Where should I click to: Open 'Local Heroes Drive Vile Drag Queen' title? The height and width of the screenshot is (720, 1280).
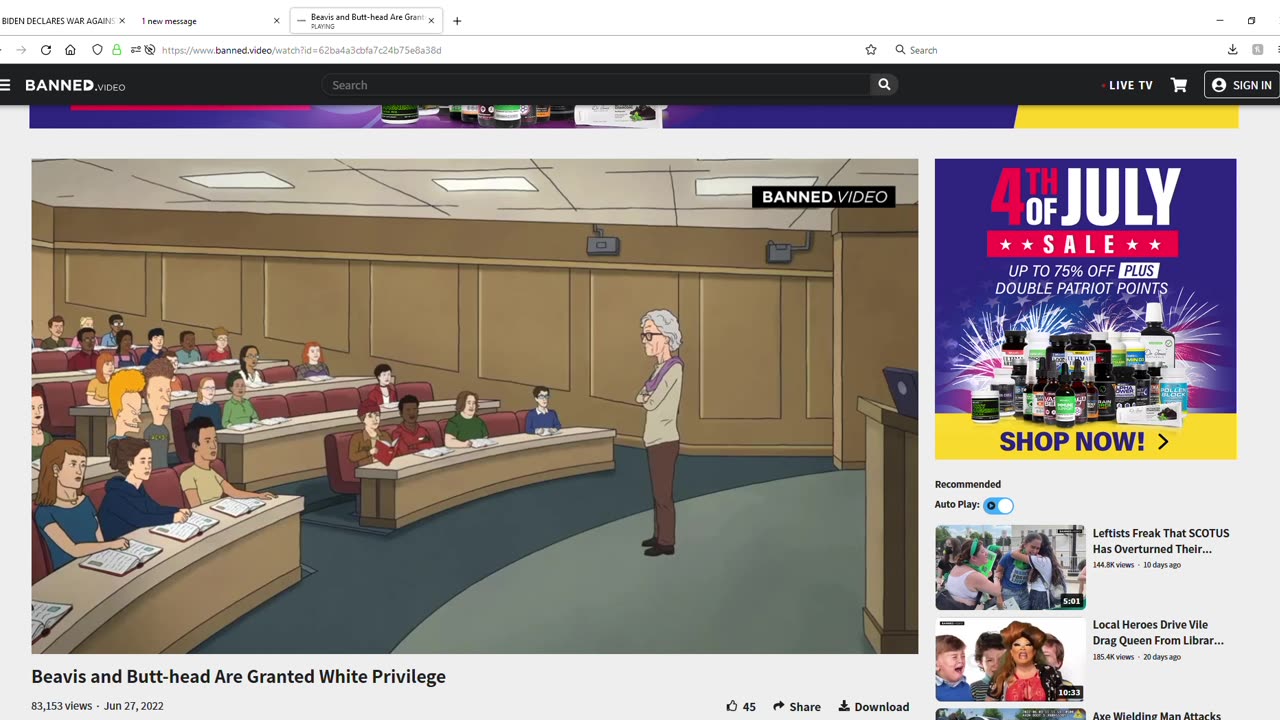point(1158,632)
